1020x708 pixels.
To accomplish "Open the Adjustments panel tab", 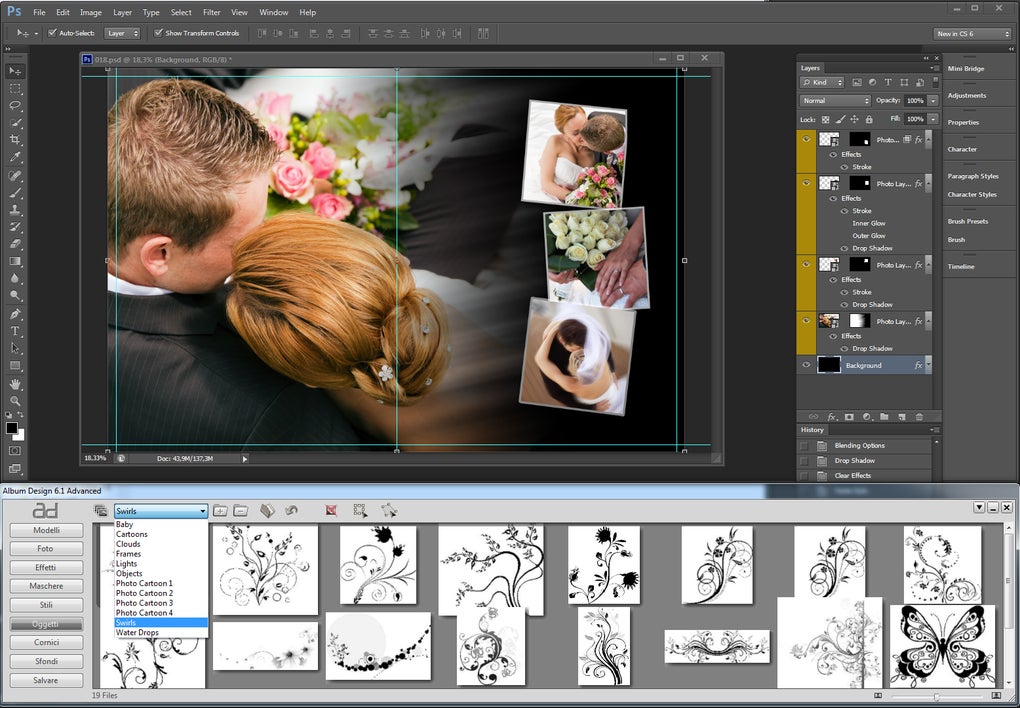I will tap(966, 96).
